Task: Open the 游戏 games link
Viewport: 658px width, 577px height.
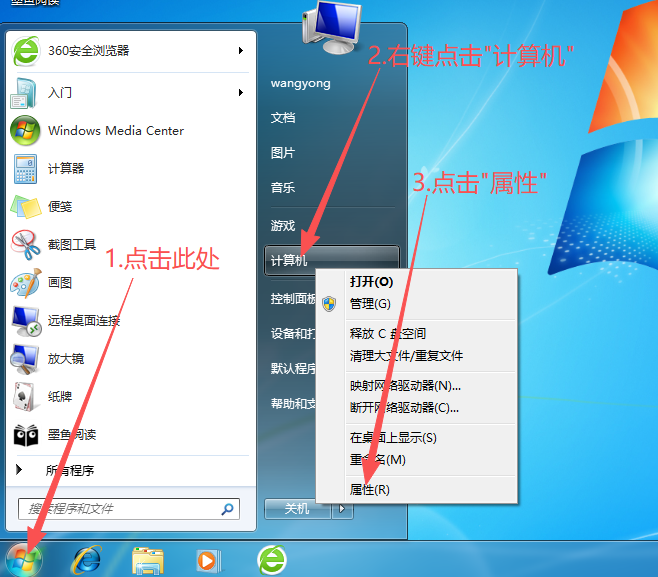Action: coord(283,226)
